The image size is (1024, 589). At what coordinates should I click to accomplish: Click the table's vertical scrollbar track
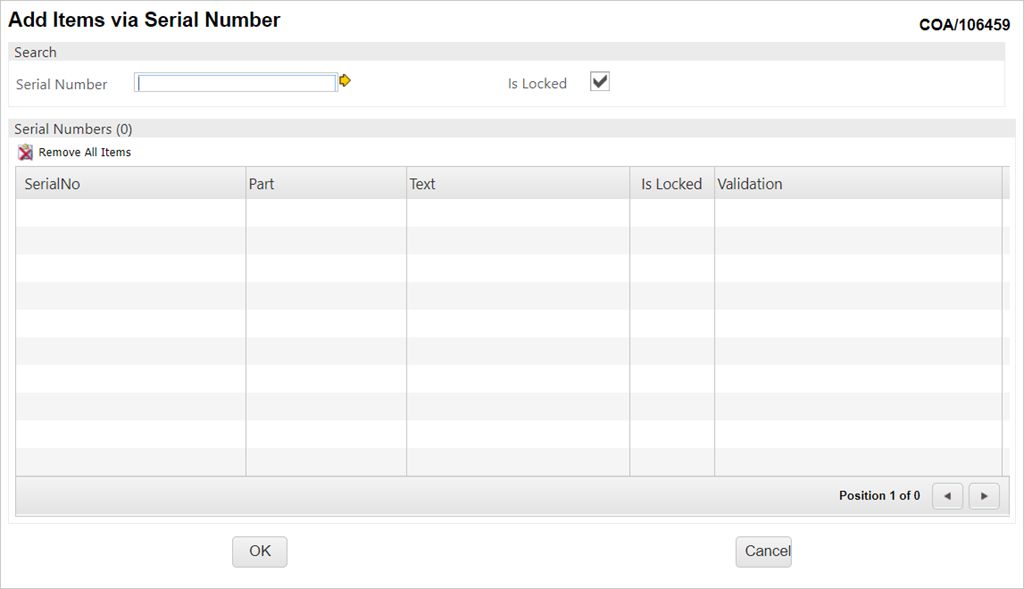point(1005,330)
